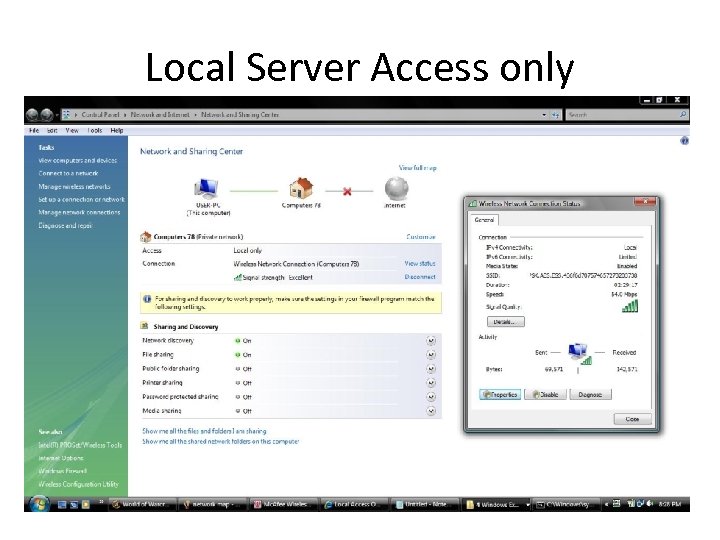The image size is (720, 540).
Task: Select the General tab in status dialog
Action: click(484, 220)
